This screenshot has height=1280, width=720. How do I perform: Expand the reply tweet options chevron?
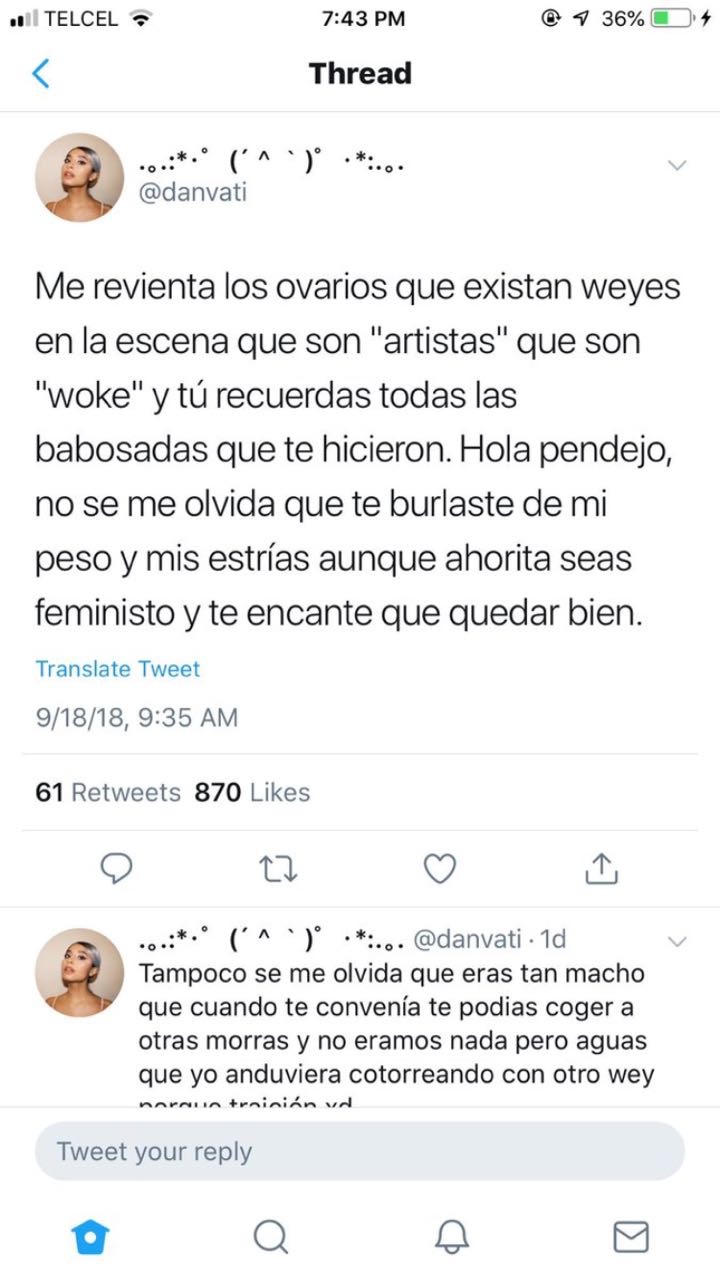(677, 941)
